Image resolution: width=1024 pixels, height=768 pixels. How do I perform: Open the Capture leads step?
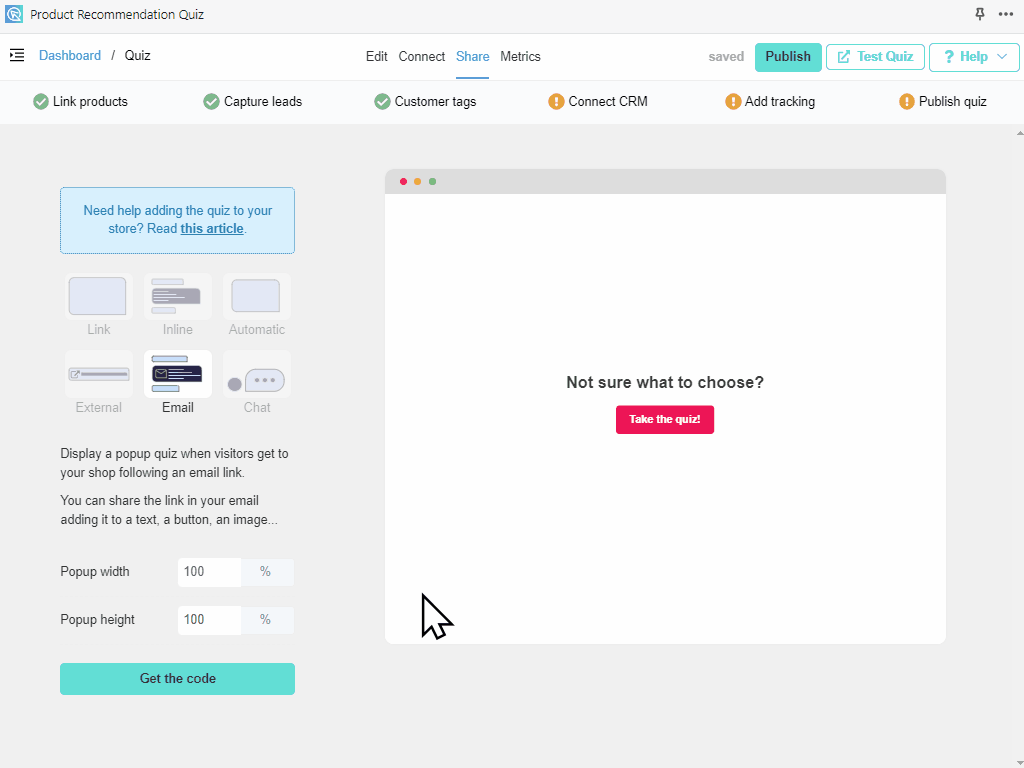tap(253, 101)
